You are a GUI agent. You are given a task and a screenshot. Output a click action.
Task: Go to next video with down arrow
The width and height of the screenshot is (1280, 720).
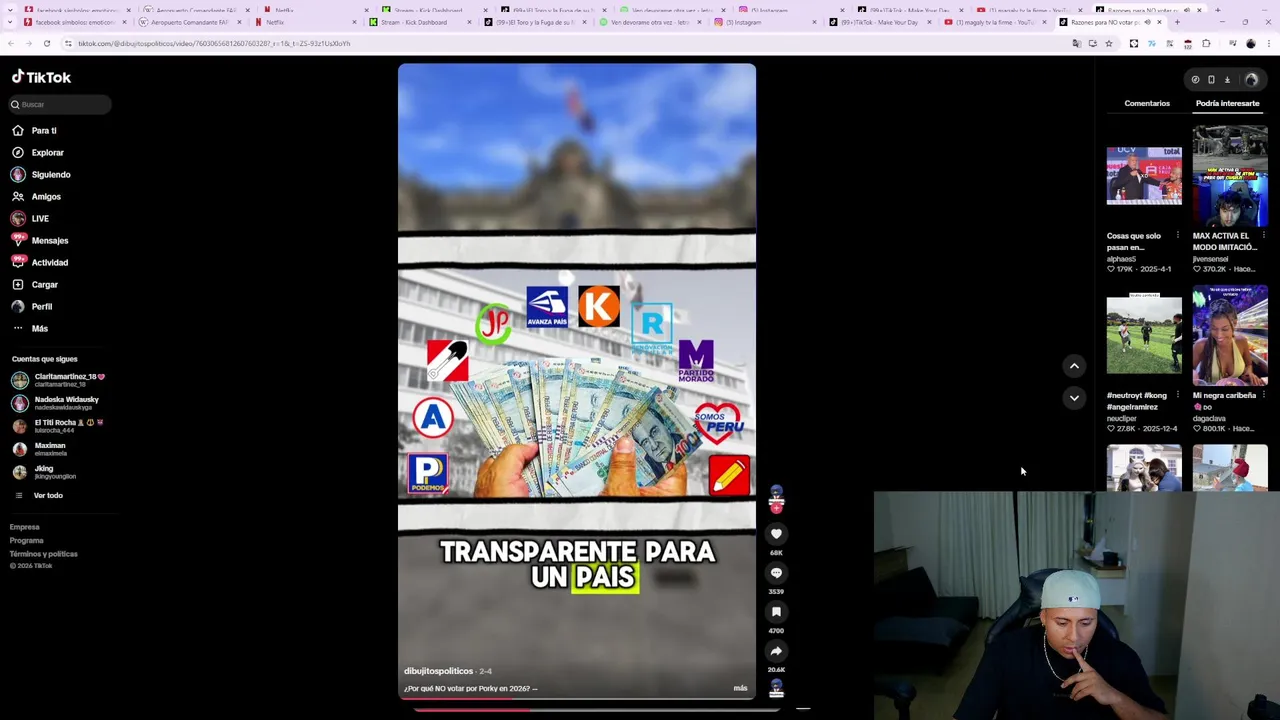coord(1074,398)
